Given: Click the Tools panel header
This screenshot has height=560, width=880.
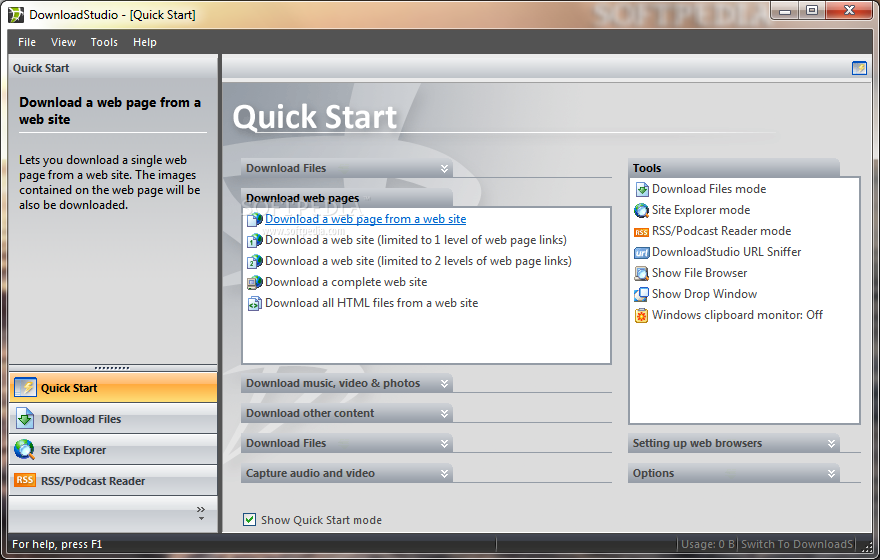Looking at the screenshot, I should coord(734,168).
